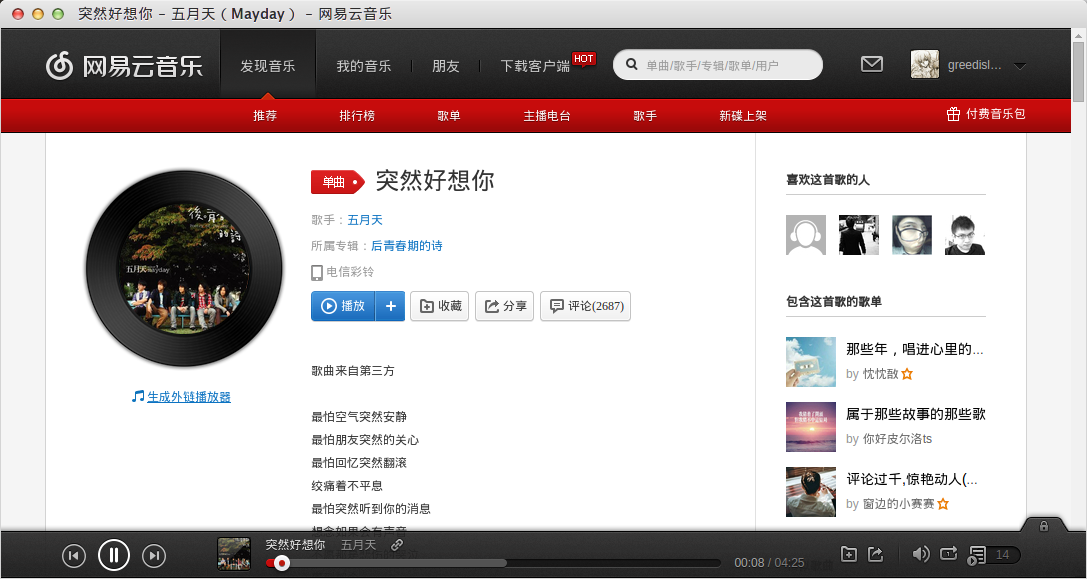Screen dimensions: 1087x579
Task: Pause the current song
Action: point(114,555)
